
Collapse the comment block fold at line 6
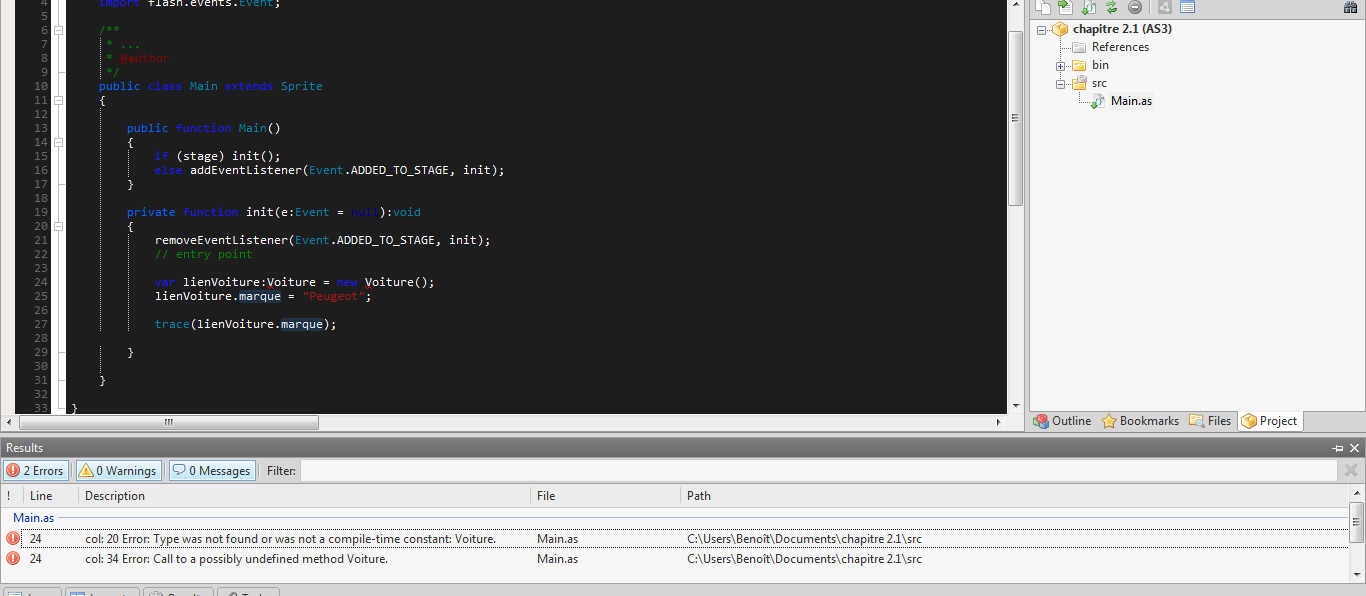click(x=58, y=30)
